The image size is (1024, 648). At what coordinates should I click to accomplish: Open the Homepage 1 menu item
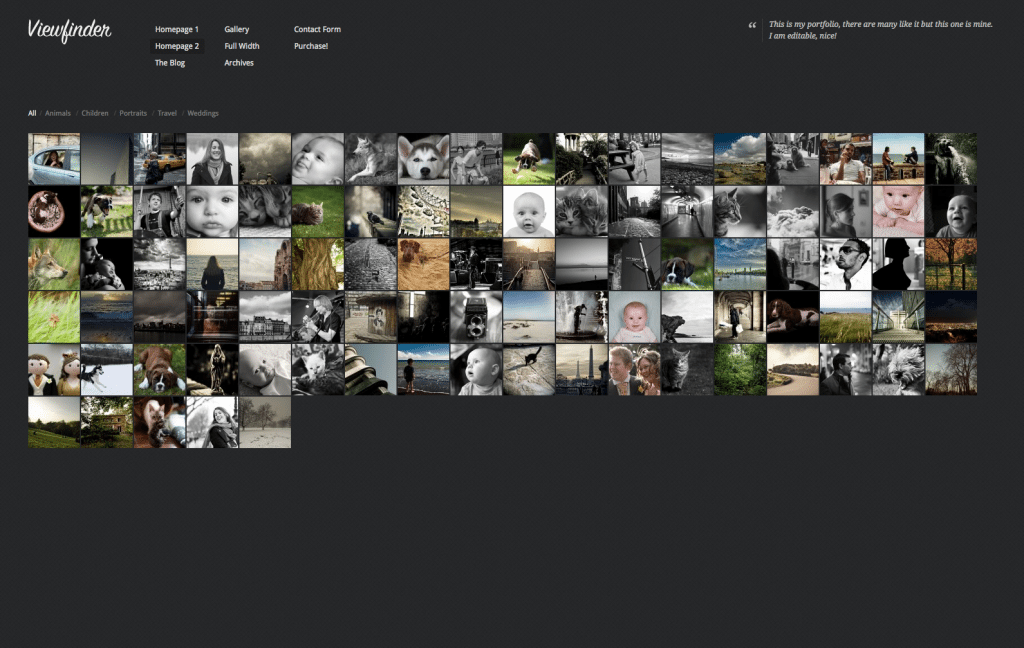coord(176,29)
